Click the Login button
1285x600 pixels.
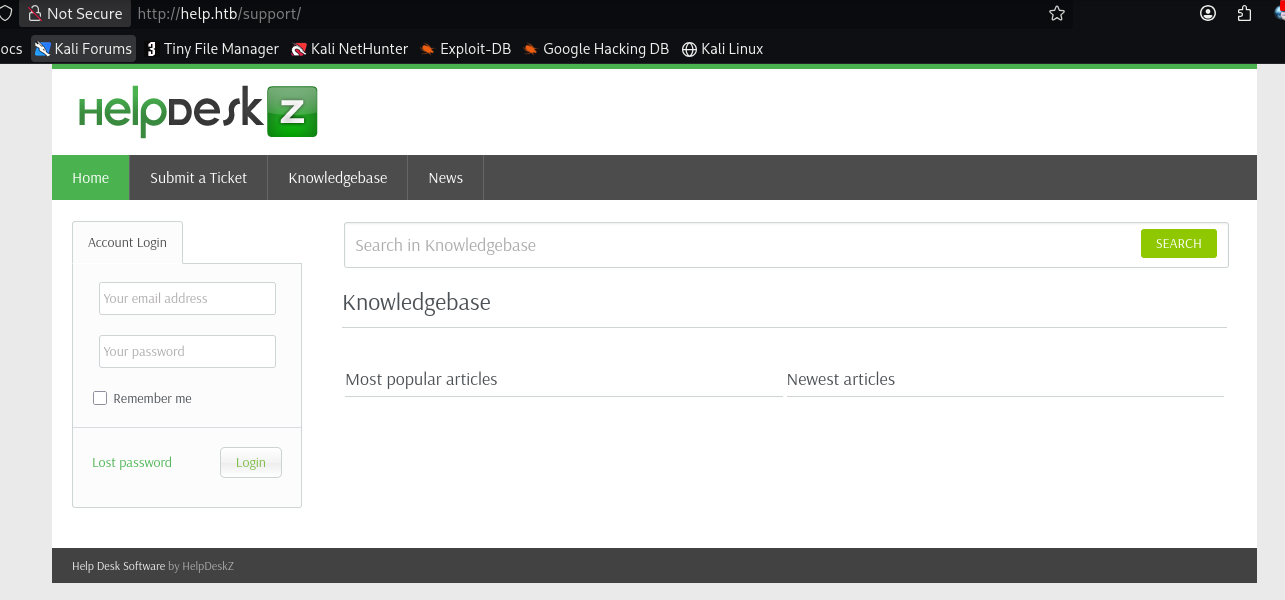(x=251, y=462)
